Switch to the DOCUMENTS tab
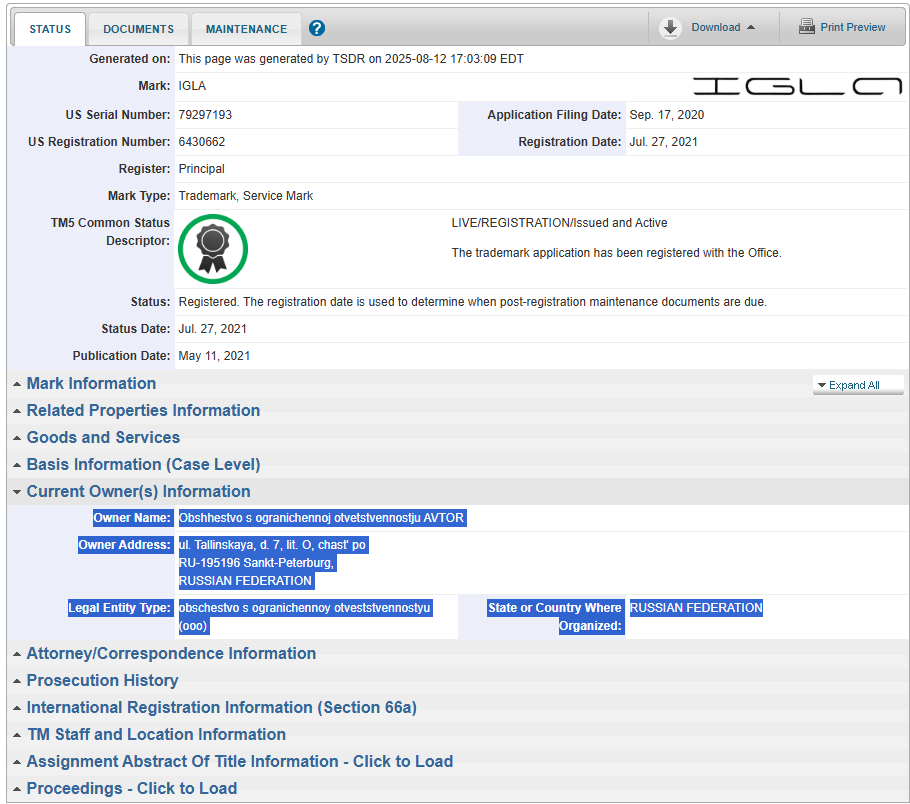This screenshot has width=910, height=804. 137,29
